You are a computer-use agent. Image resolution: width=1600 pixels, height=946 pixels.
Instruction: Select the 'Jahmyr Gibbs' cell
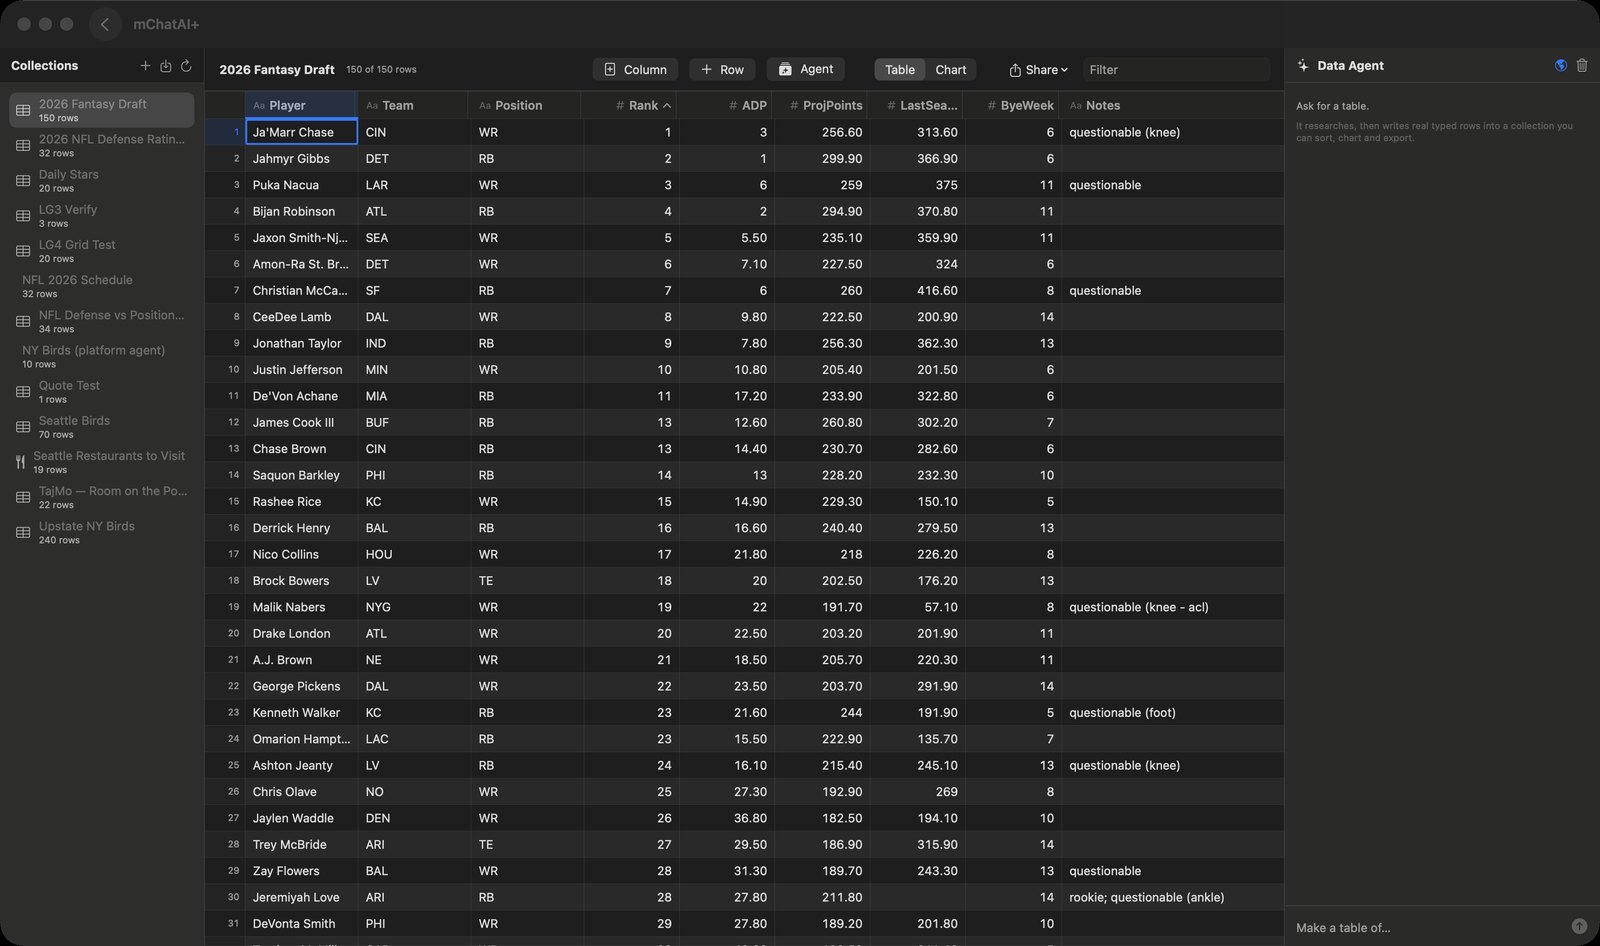point(300,158)
